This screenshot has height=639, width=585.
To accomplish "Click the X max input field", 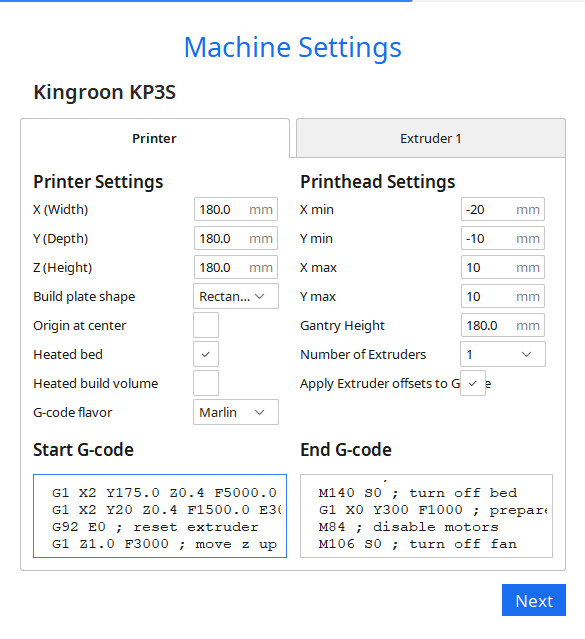I will coord(503,267).
